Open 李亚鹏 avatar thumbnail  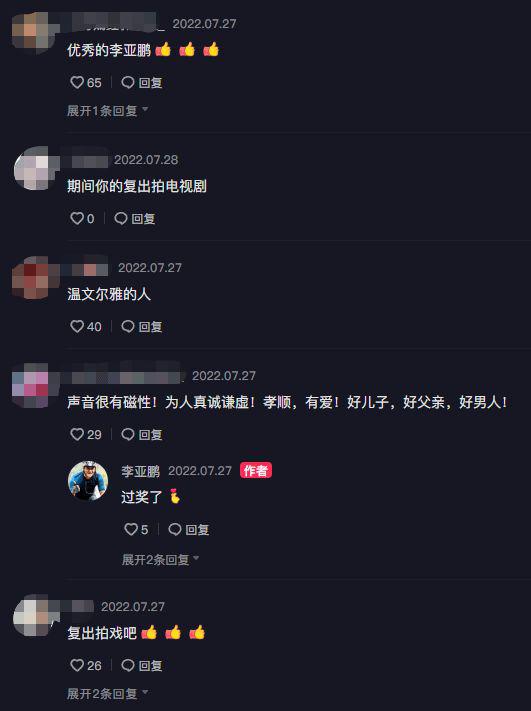[x=88, y=481]
